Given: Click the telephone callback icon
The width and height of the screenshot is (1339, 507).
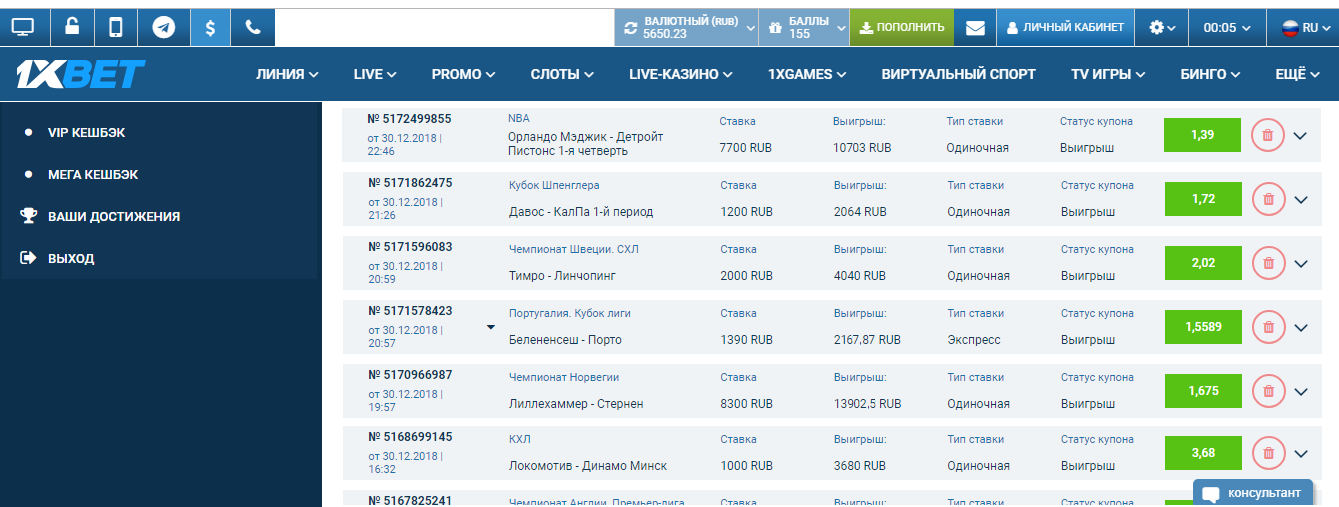Looking at the screenshot, I should point(253,27).
